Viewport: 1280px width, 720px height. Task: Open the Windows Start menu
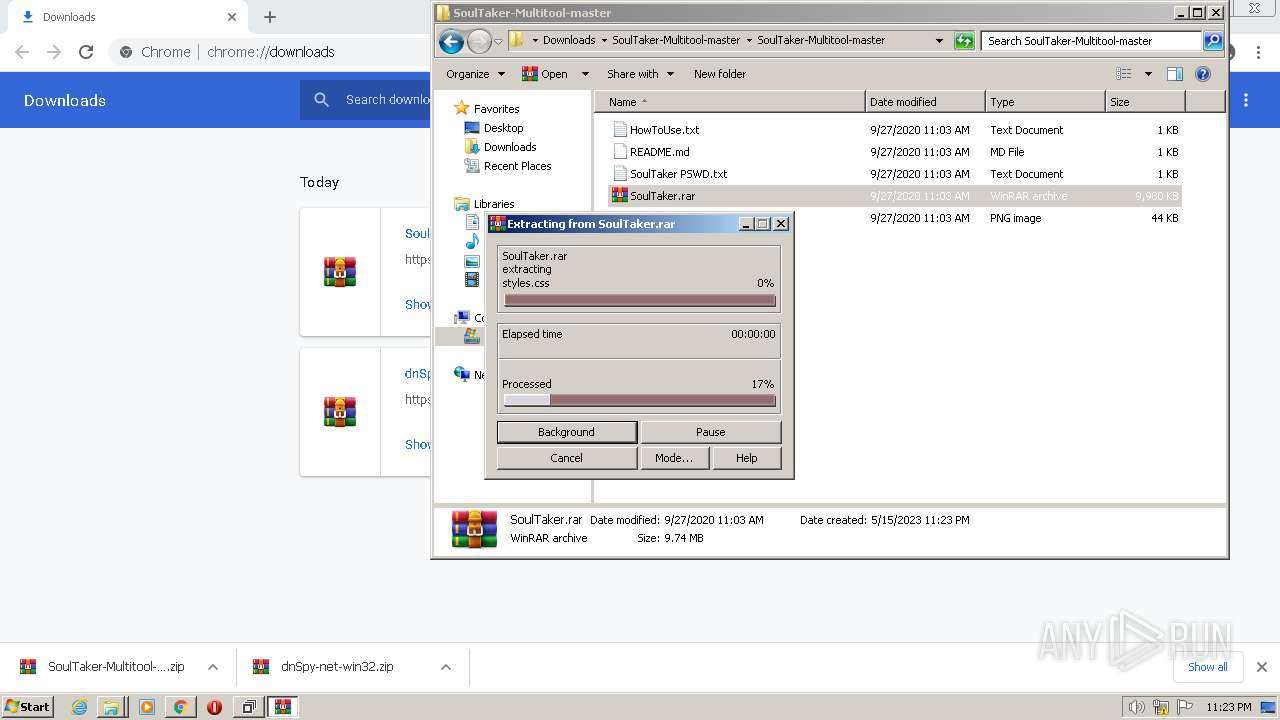[x=28, y=706]
